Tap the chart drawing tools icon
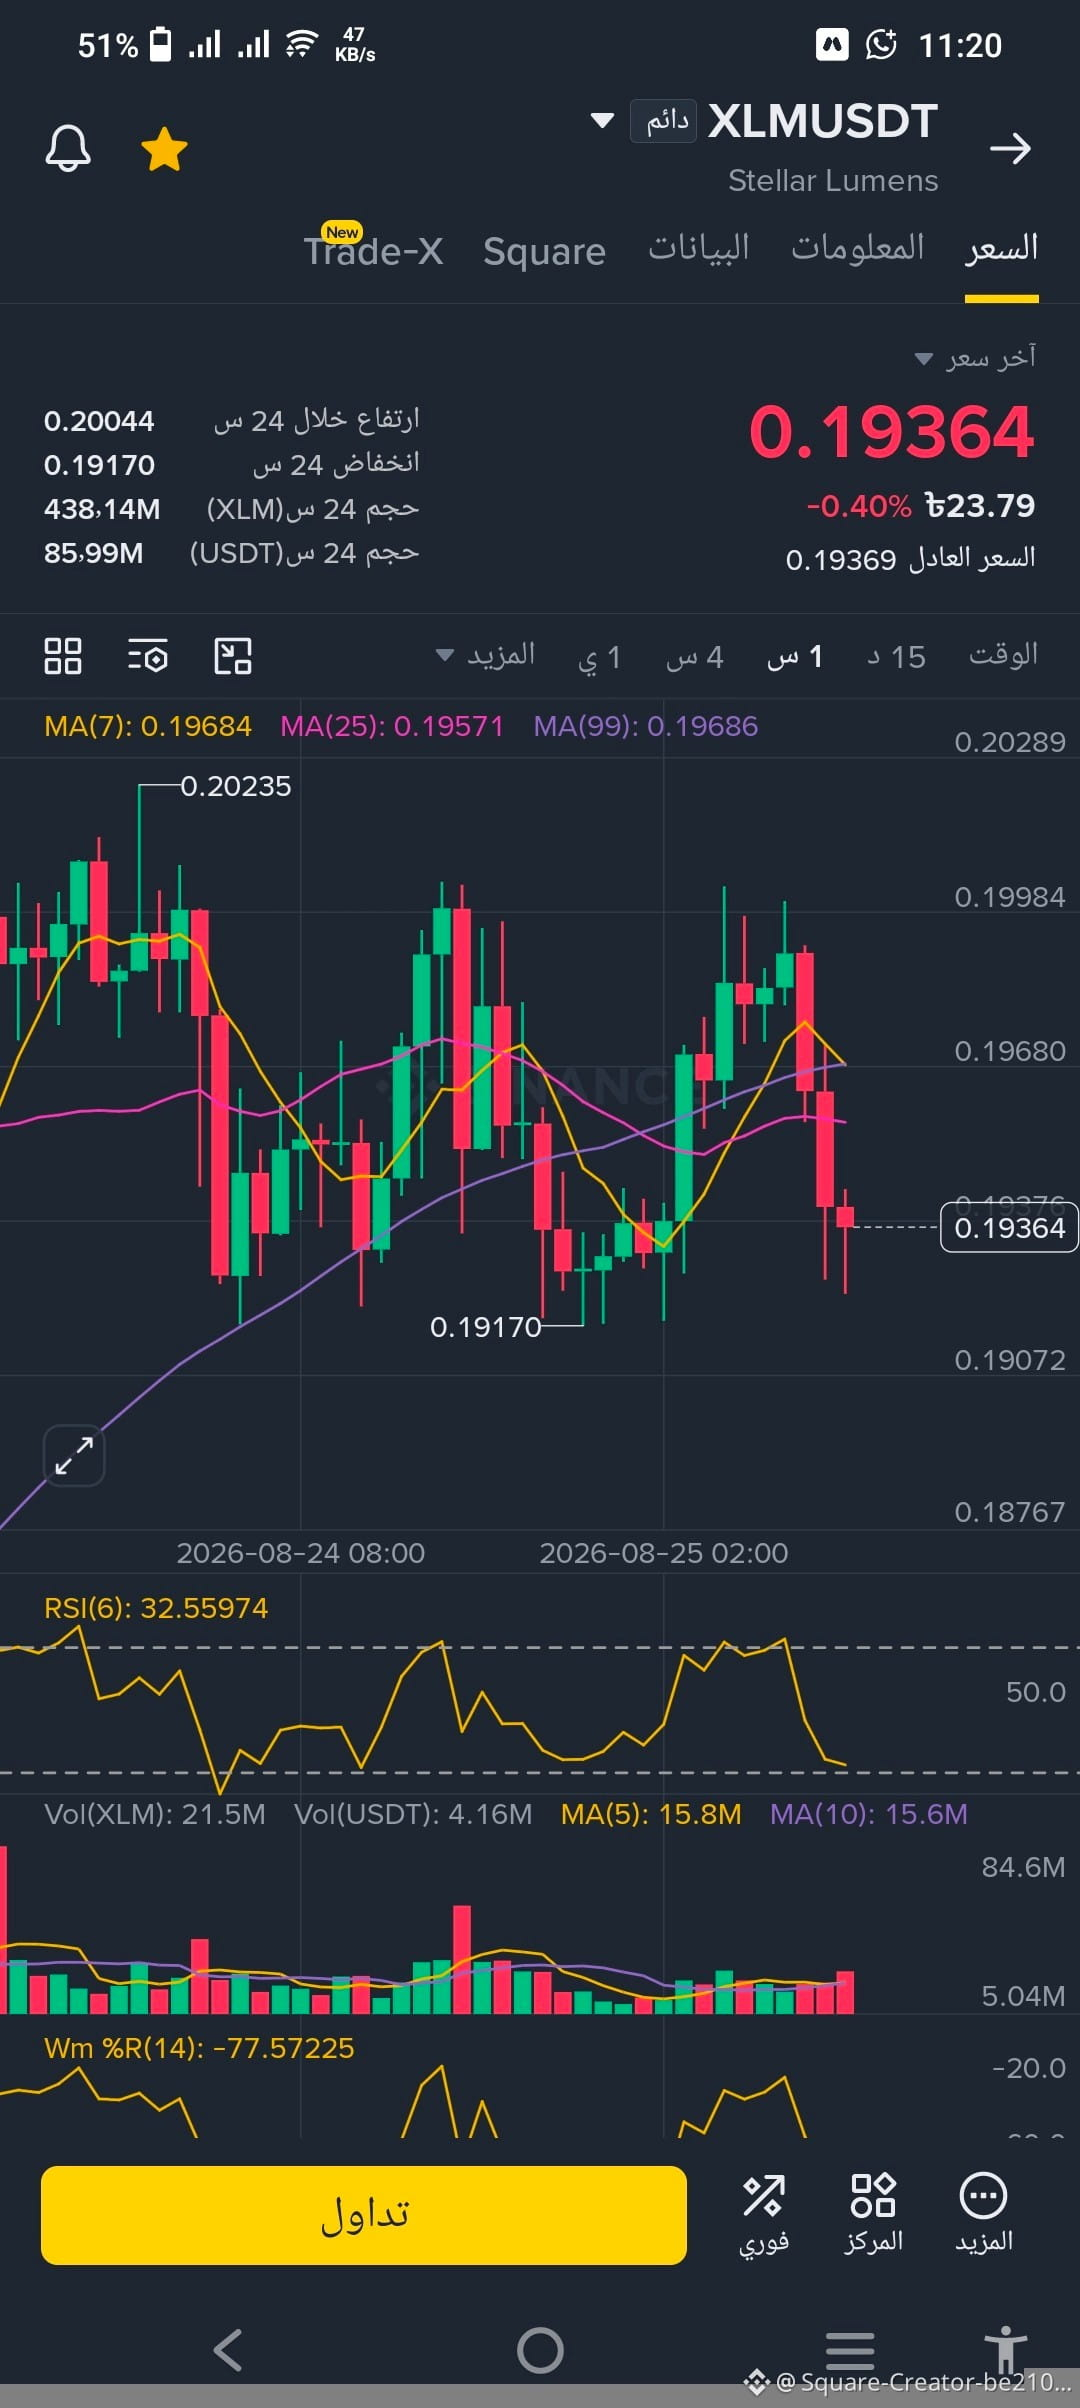 [x=233, y=656]
